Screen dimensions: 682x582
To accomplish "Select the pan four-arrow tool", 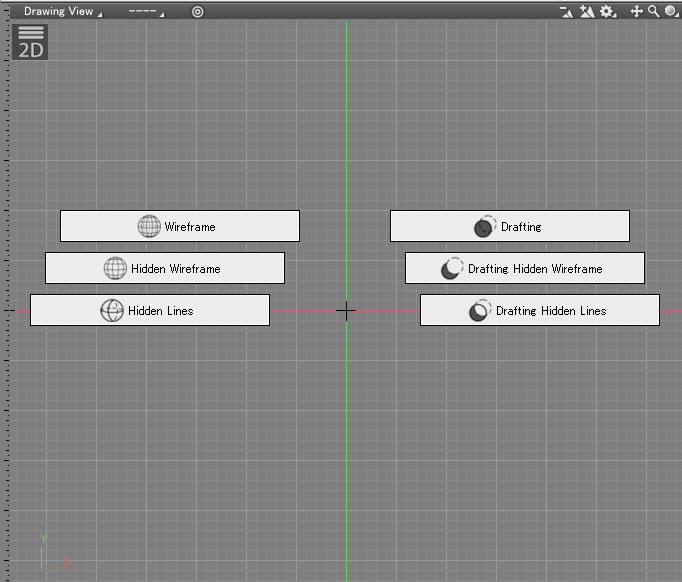I will click(x=637, y=11).
